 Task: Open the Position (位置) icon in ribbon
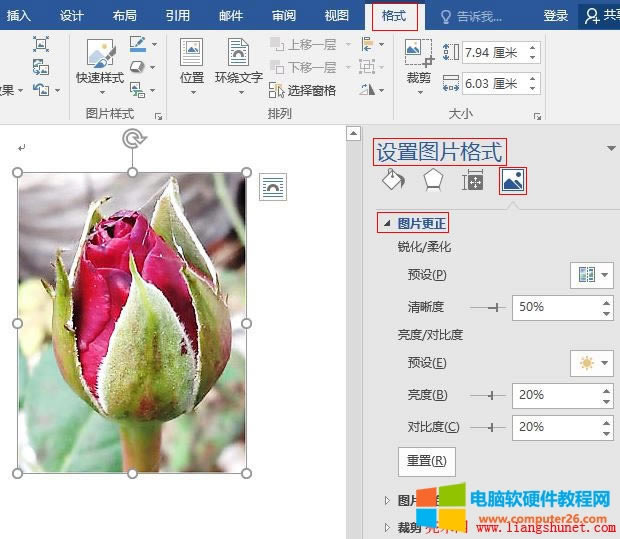(191, 54)
